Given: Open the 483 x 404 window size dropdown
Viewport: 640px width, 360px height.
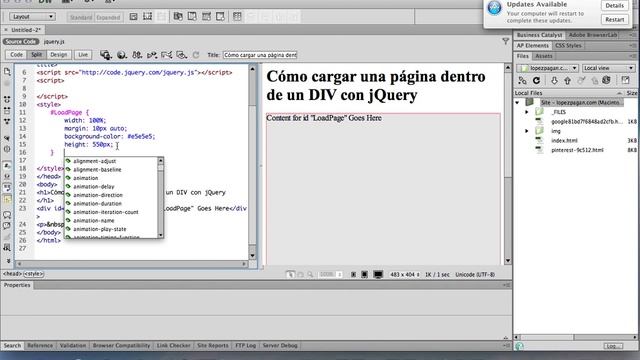Looking at the screenshot, I should [404, 275].
